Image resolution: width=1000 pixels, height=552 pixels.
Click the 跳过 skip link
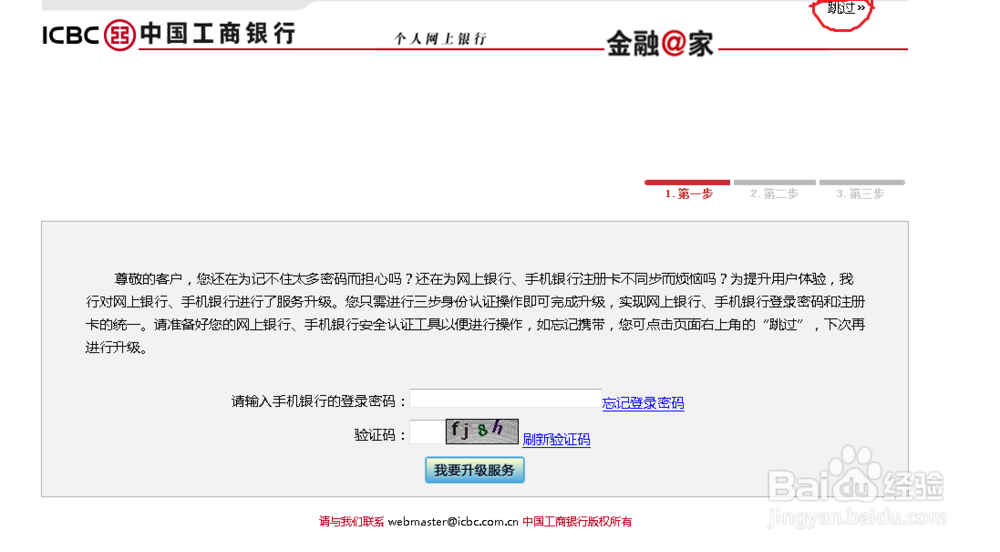[846, 8]
